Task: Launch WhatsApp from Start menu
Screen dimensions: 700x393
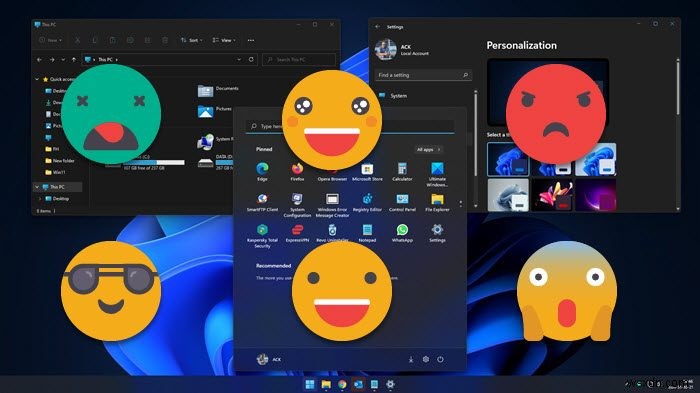Action: [402, 233]
